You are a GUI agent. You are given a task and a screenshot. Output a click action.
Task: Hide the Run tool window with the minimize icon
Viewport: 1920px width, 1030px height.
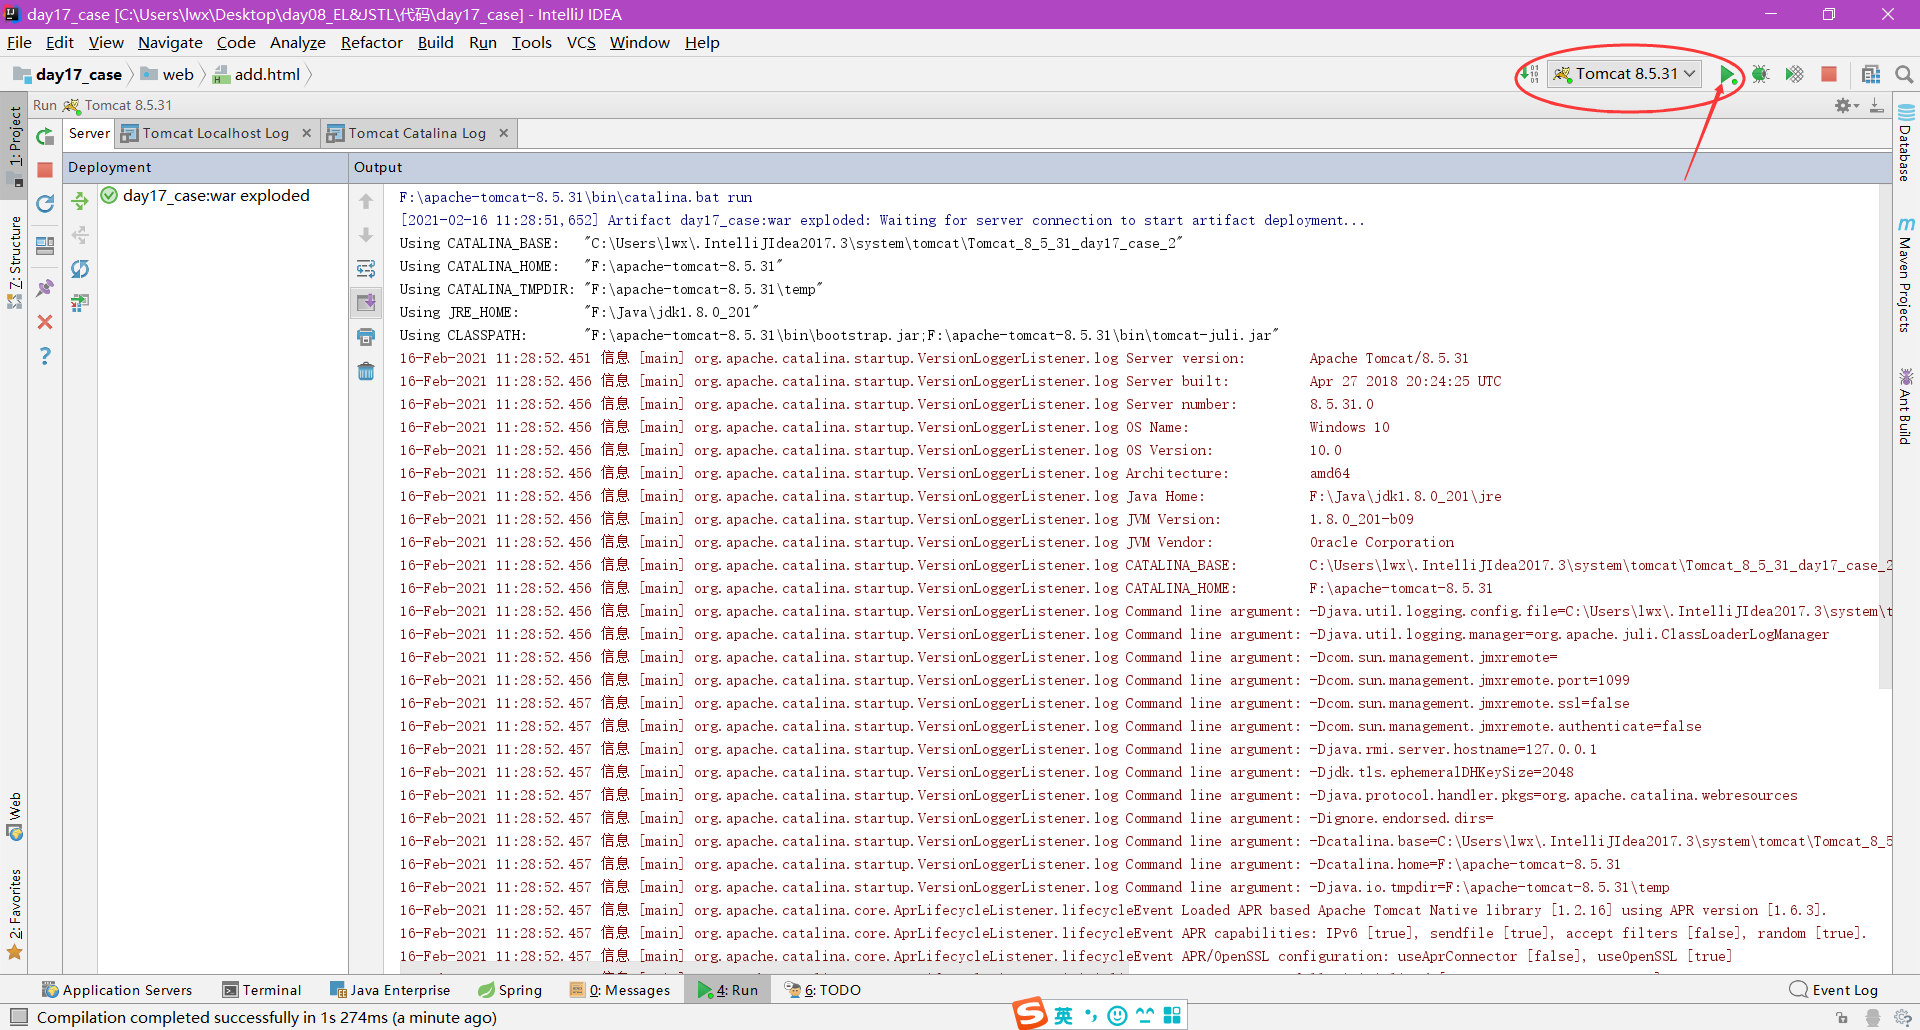point(1877,105)
